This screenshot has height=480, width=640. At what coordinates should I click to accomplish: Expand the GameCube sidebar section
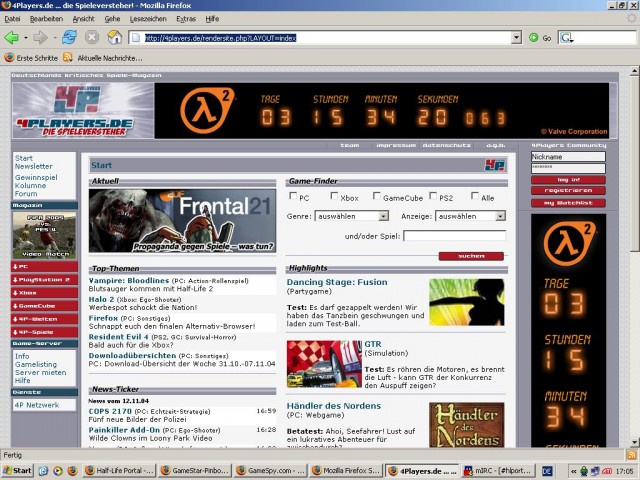point(44,306)
